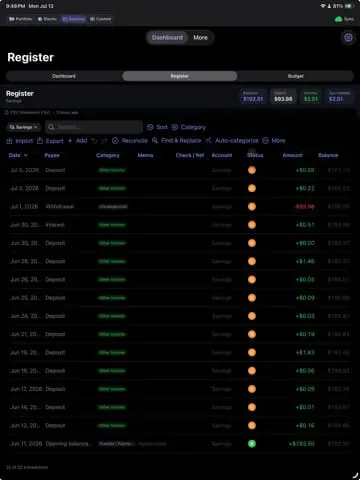Click the Auto-categorize button label
The width and height of the screenshot is (360, 480).
click(236, 141)
